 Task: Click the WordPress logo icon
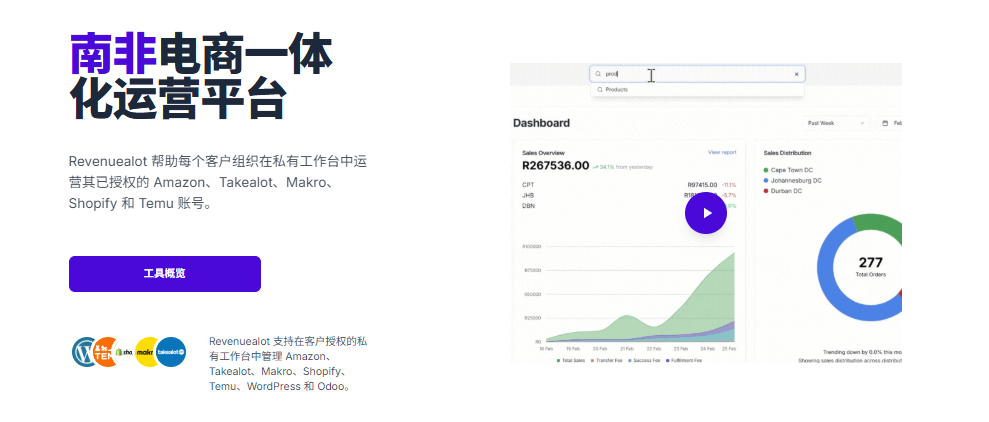[x=84, y=351]
